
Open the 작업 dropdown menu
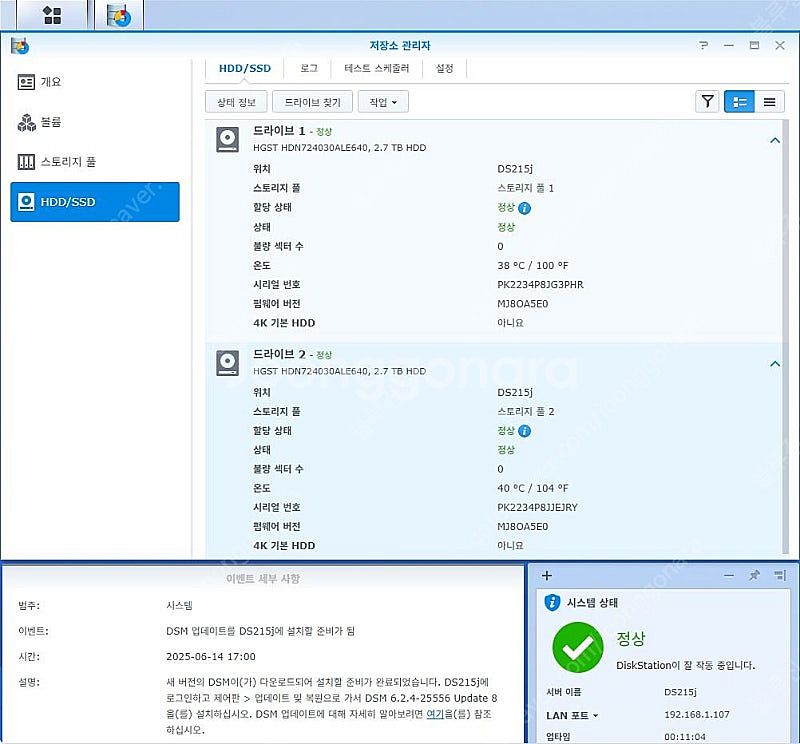[383, 102]
